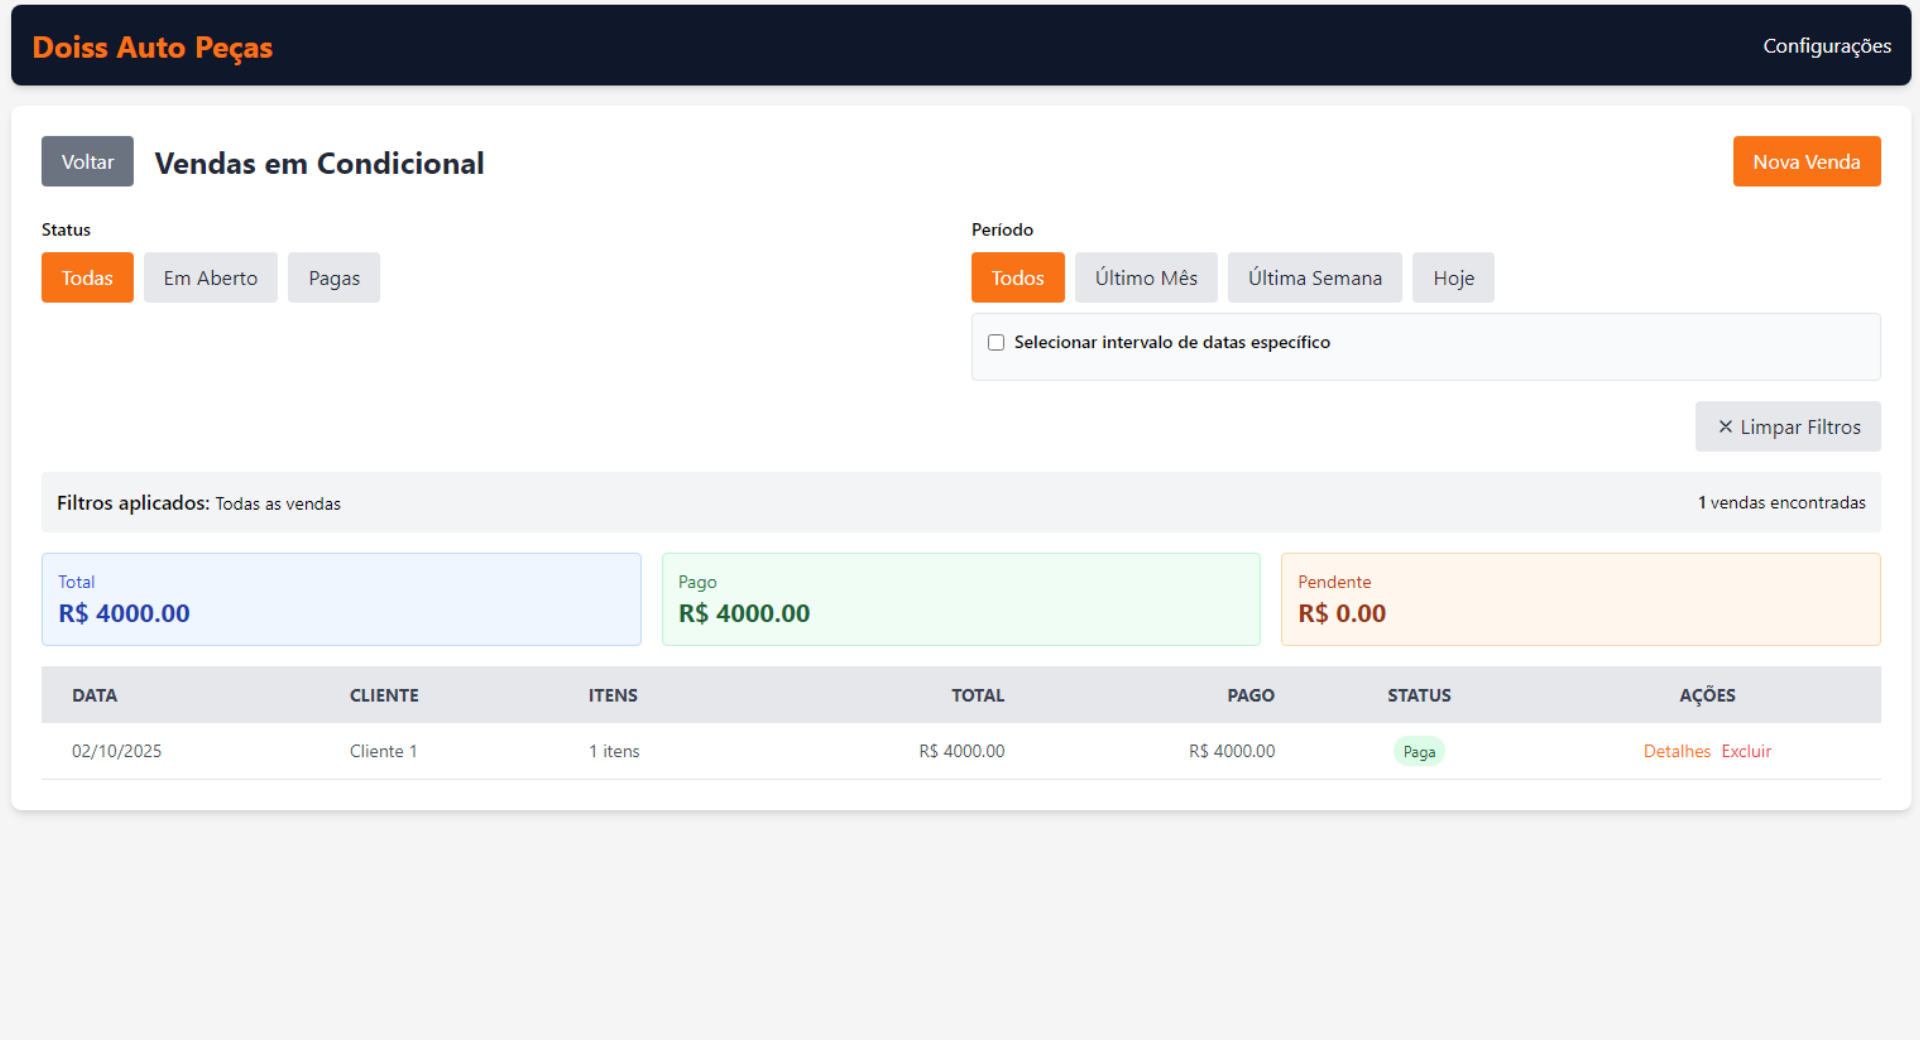Click the Limpar Filtros X button
This screenshot has width=1920, height=1040.
[x=1787, y=427]
